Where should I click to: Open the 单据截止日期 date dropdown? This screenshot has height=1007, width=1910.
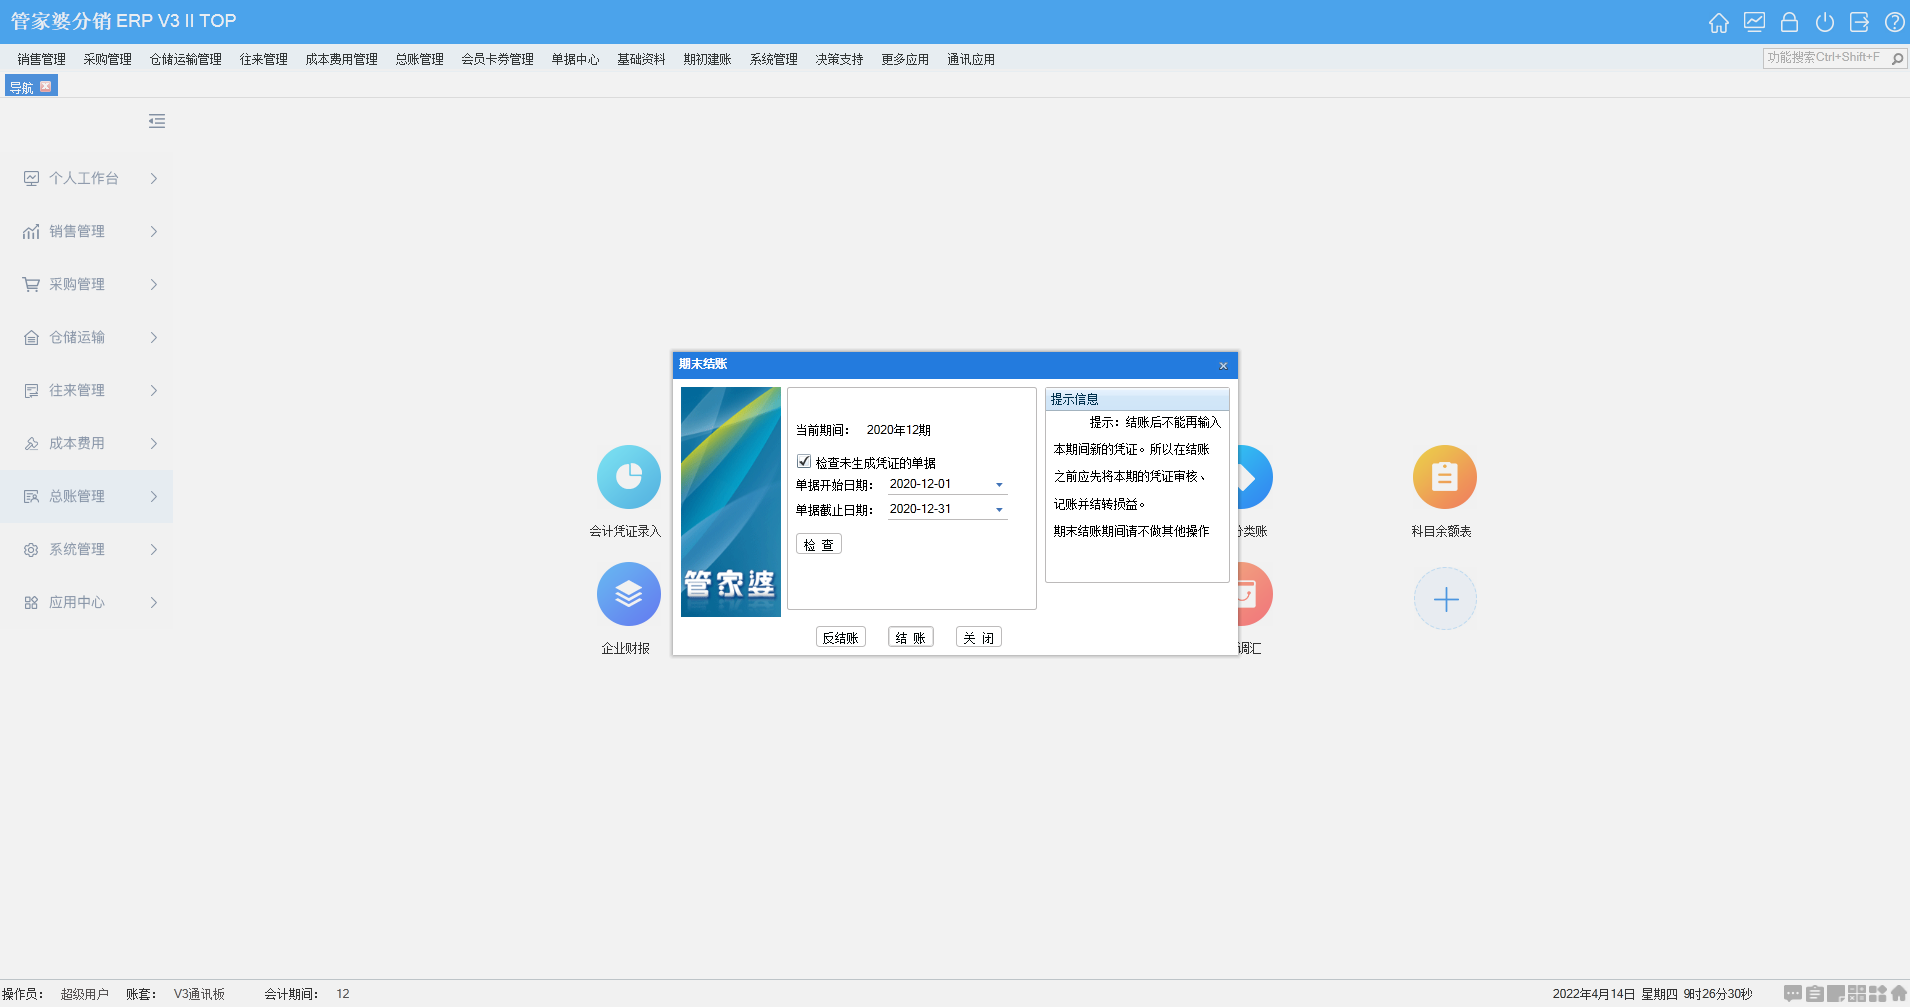click(999, 510)
